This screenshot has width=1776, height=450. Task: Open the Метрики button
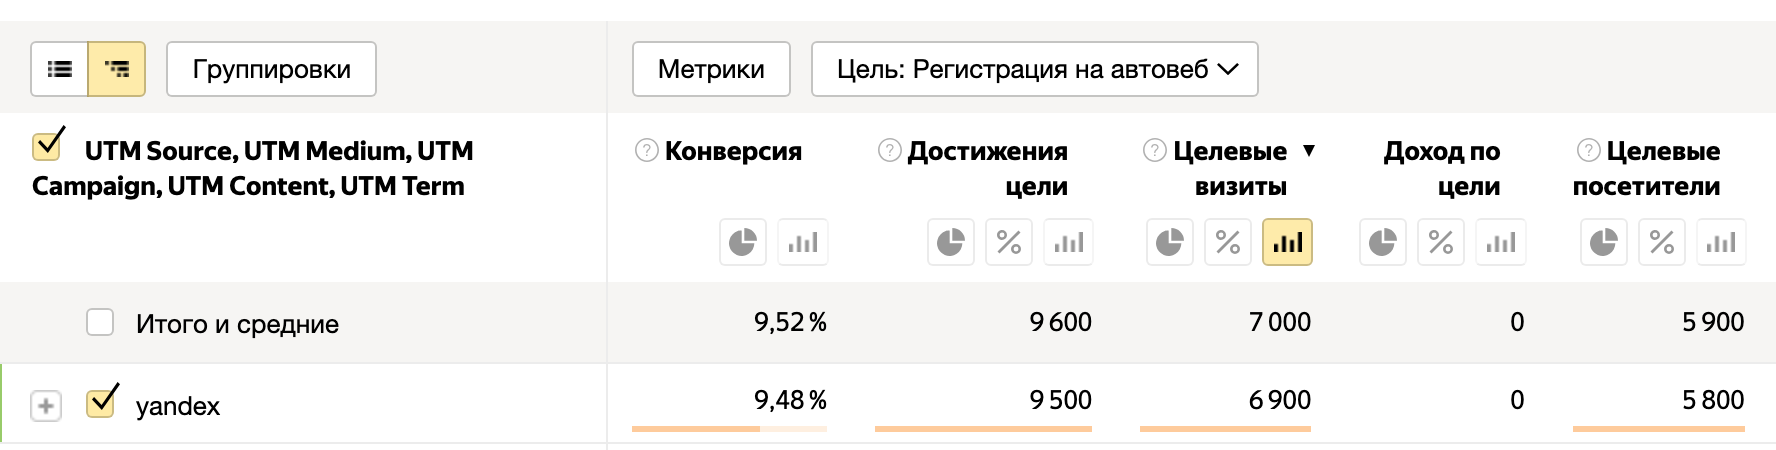click(x=711, y=69)
